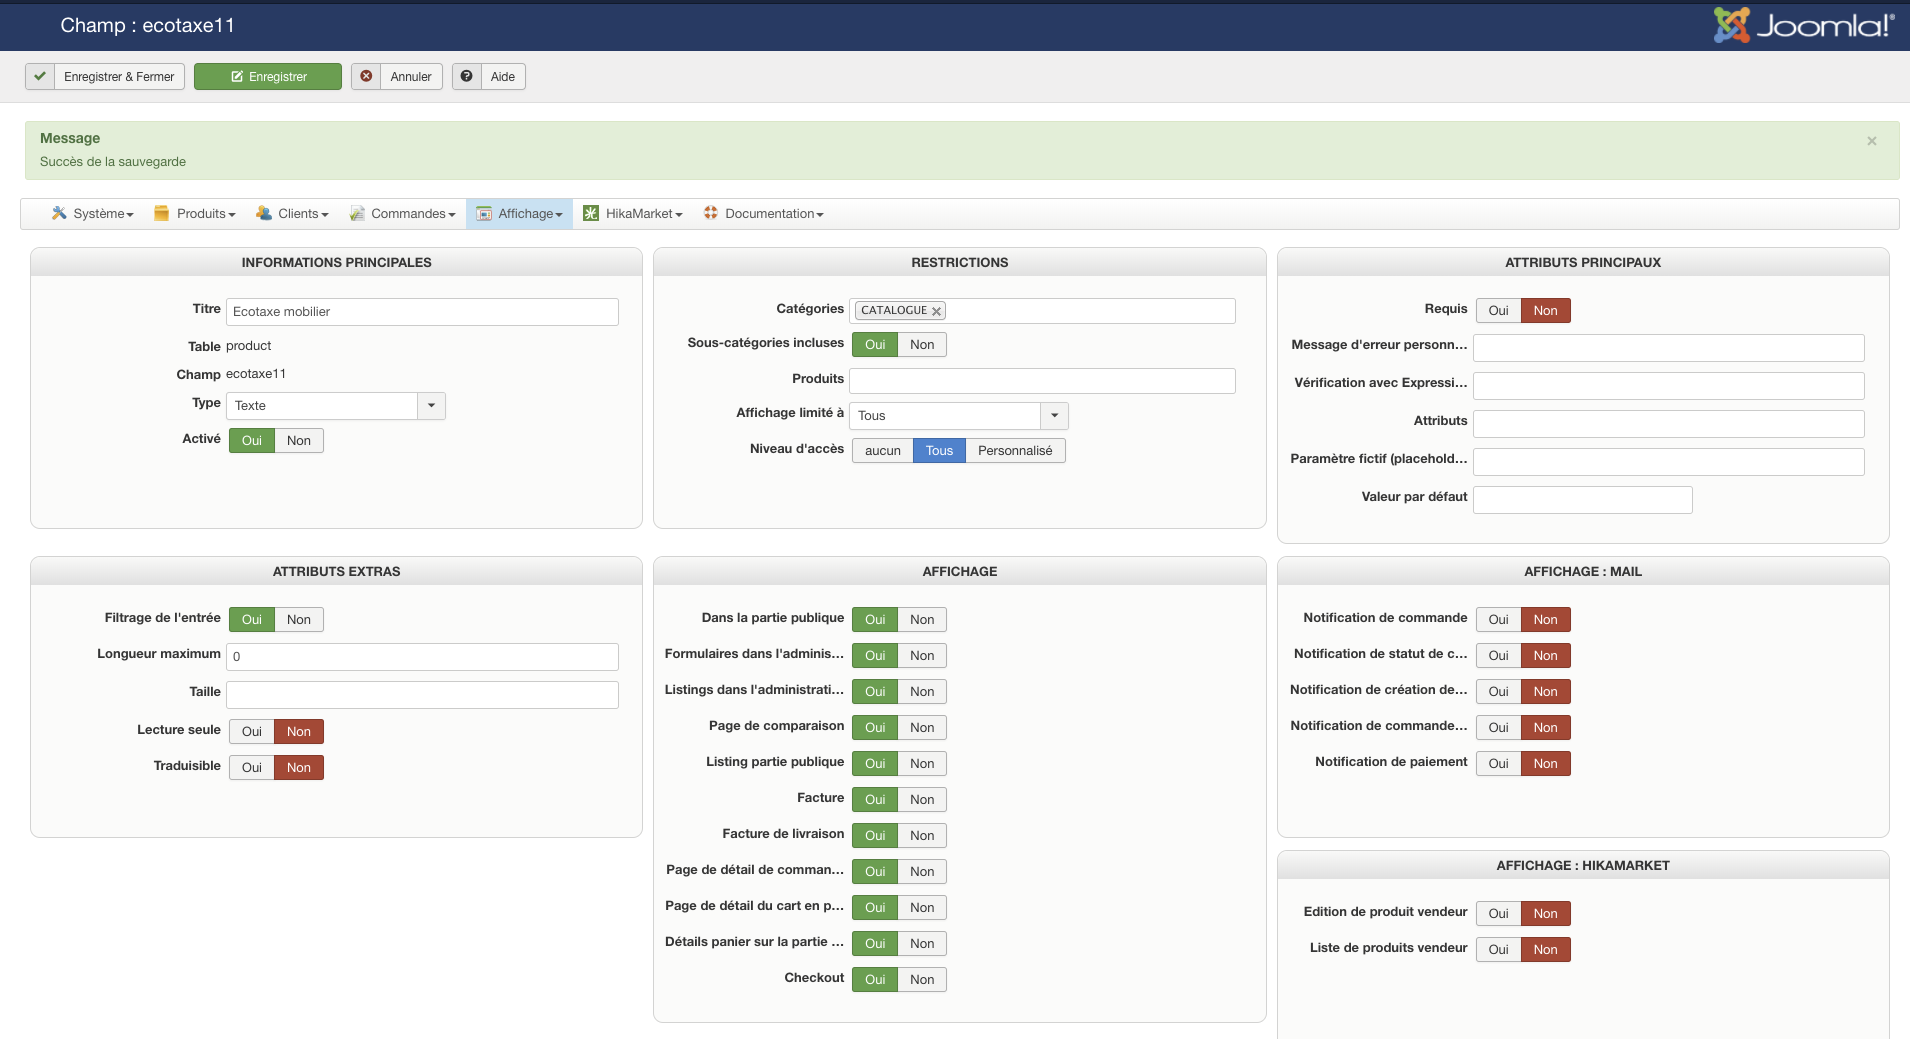
Task: Click the Longueur maximum input field
Action: click(422, 657)
